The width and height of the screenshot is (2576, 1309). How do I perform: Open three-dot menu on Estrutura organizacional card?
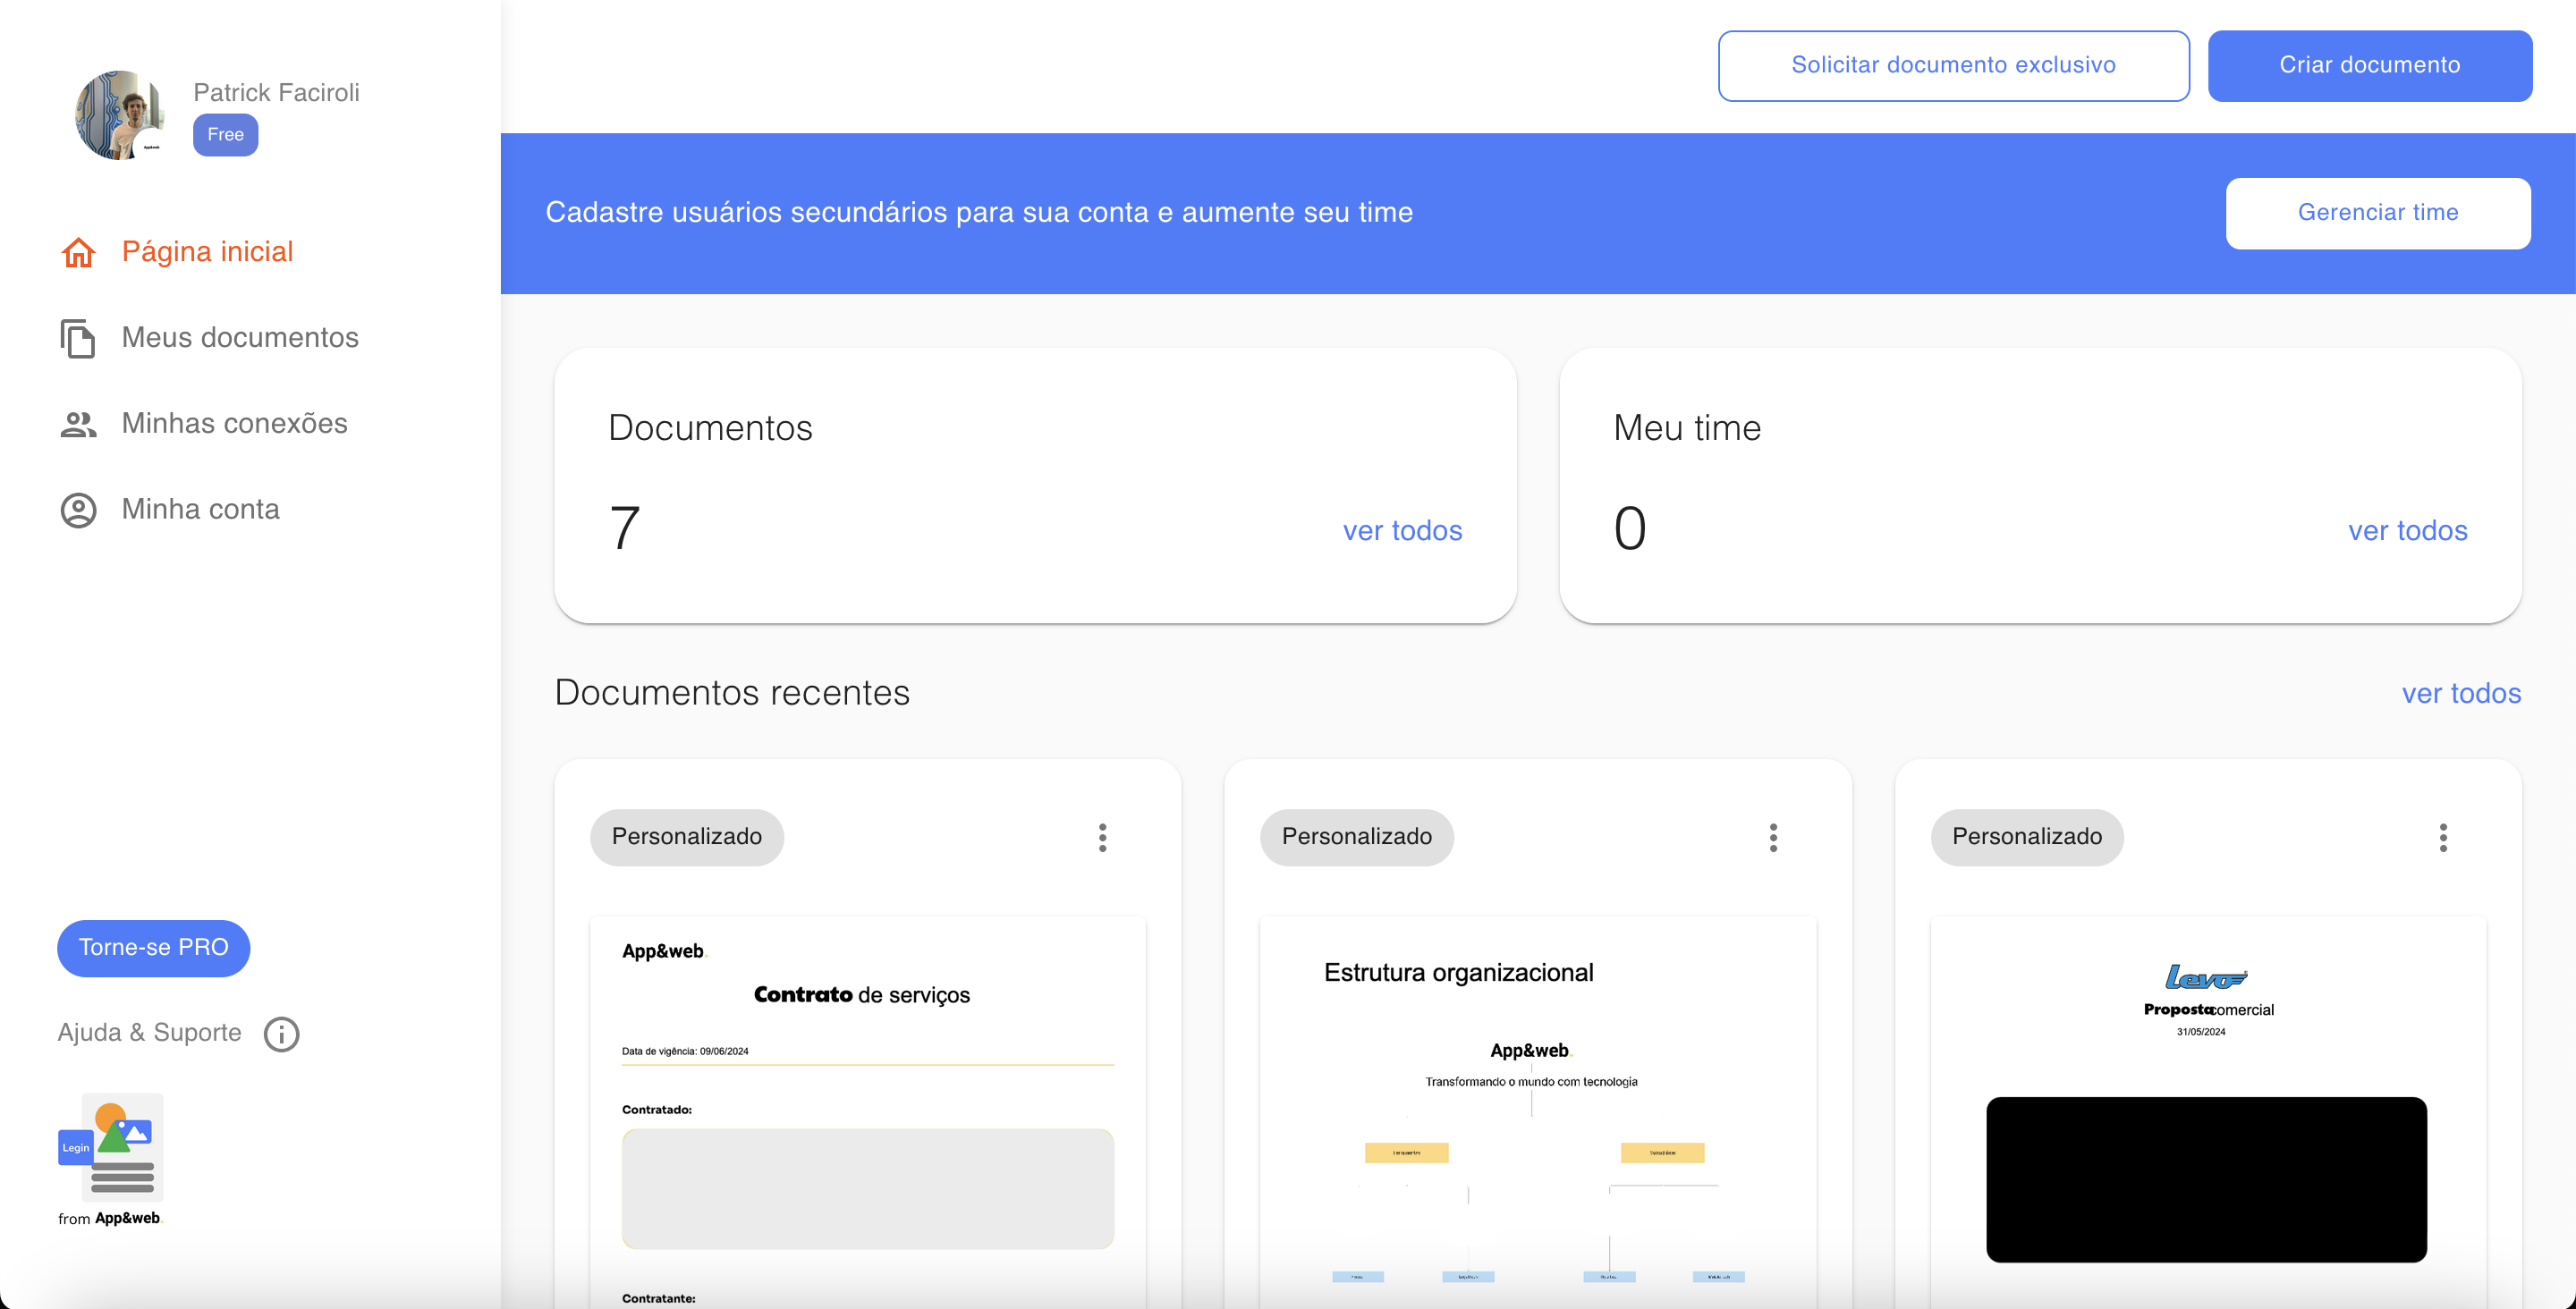coord(1772,837)
